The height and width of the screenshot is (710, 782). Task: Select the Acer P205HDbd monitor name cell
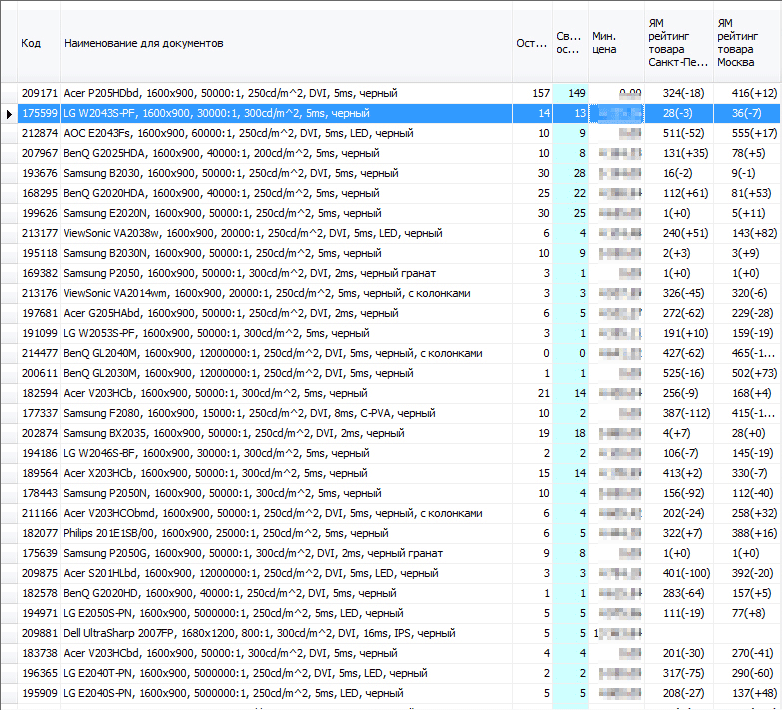click(x=286, y=93)
